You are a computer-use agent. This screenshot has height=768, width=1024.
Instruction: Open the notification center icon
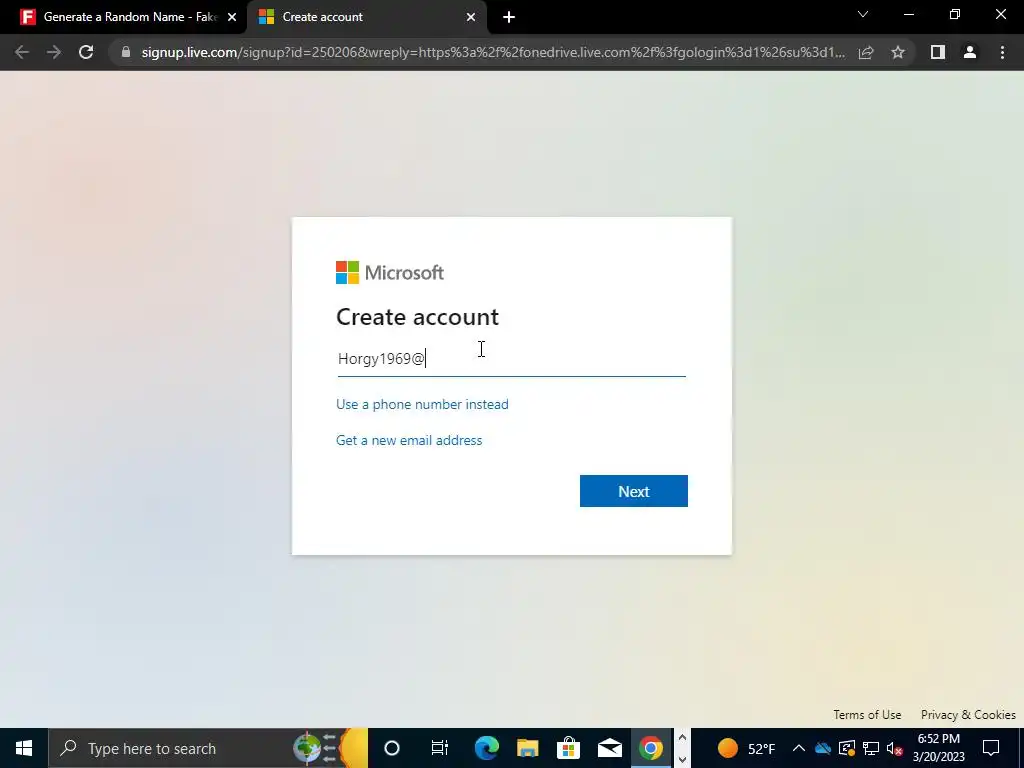pyautogui.click(x=991, y=748)
